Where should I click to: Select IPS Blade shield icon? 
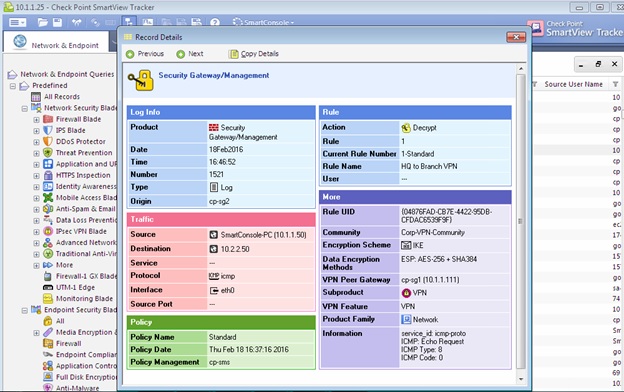(48, 130)
